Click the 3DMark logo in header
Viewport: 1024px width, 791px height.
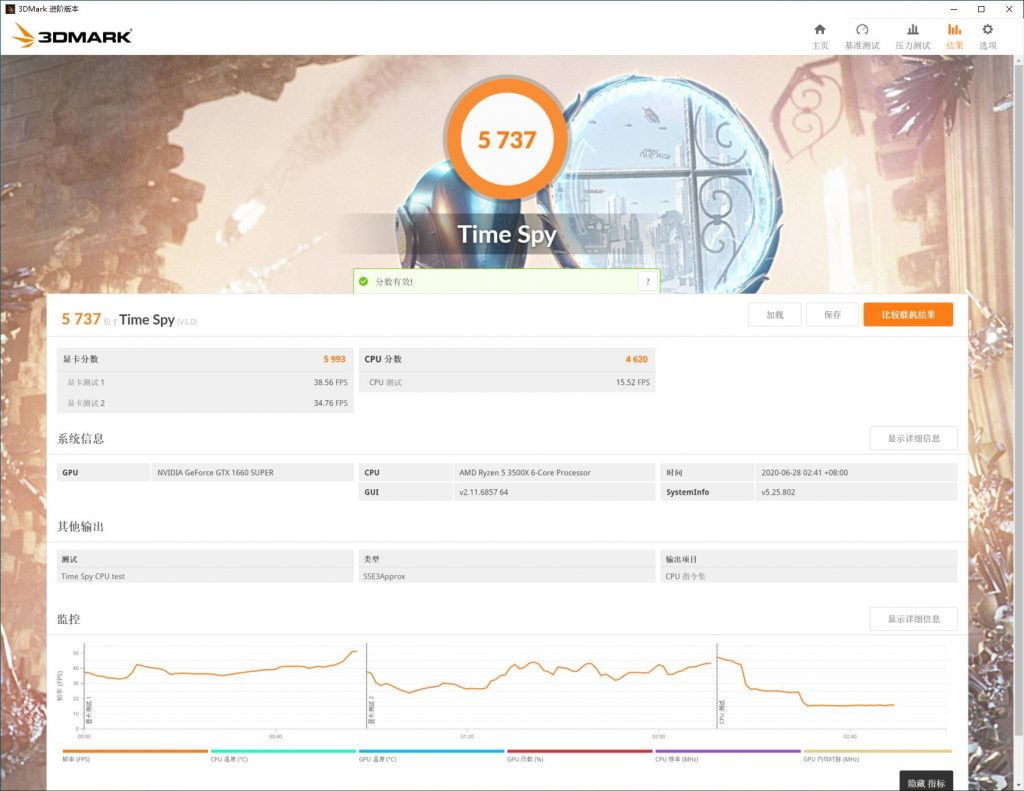coord(72,35)
